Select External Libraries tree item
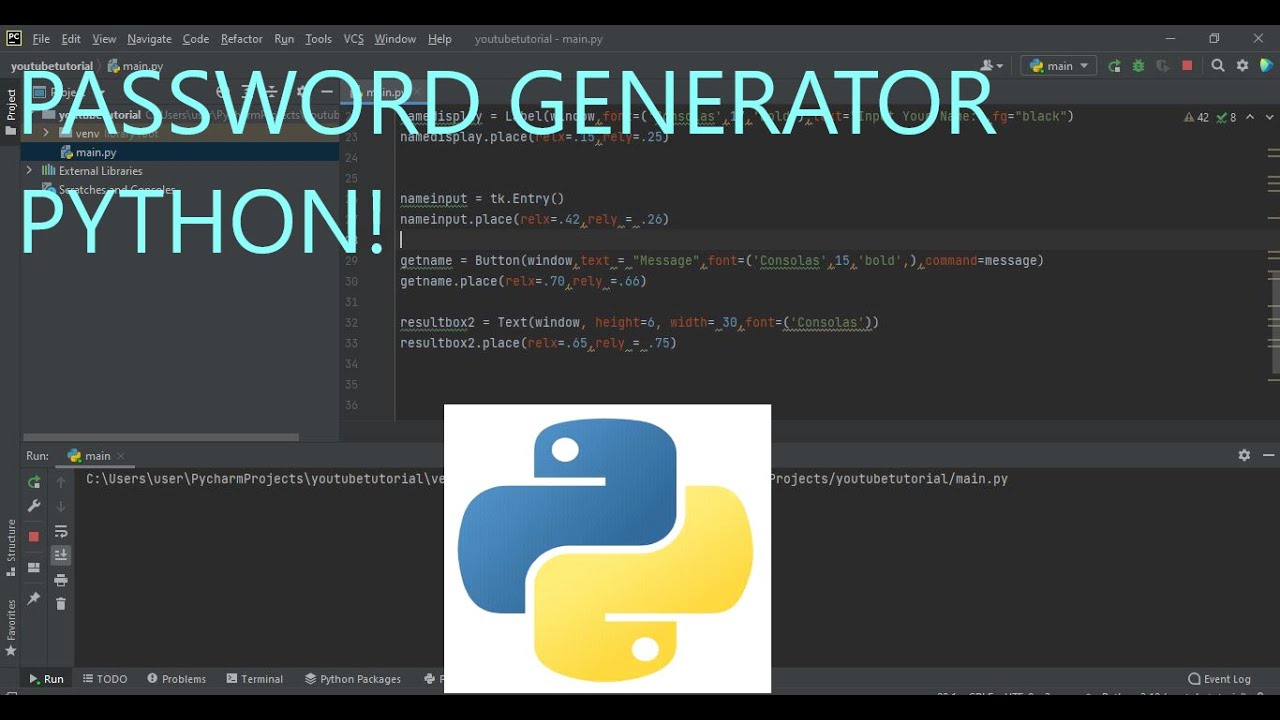 (100, 171)
